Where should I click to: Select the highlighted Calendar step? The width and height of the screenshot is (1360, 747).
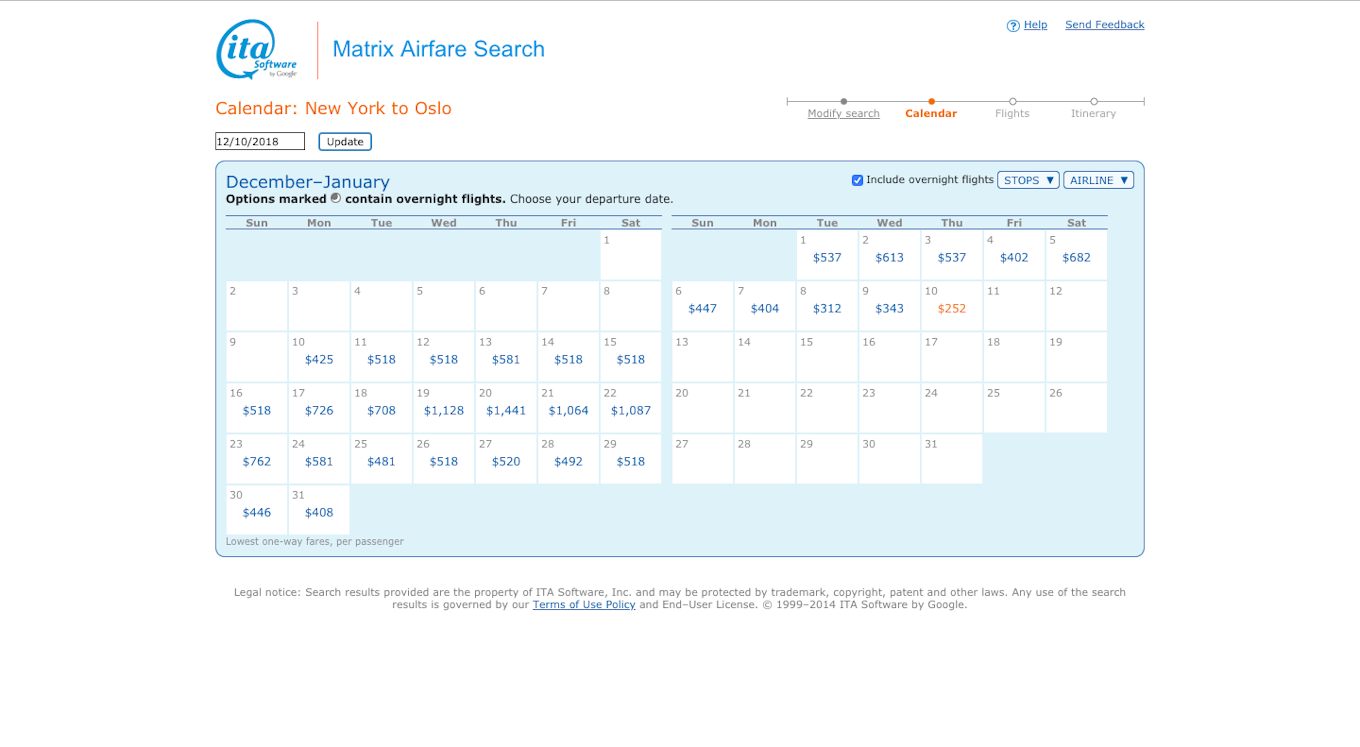point(930,113)
